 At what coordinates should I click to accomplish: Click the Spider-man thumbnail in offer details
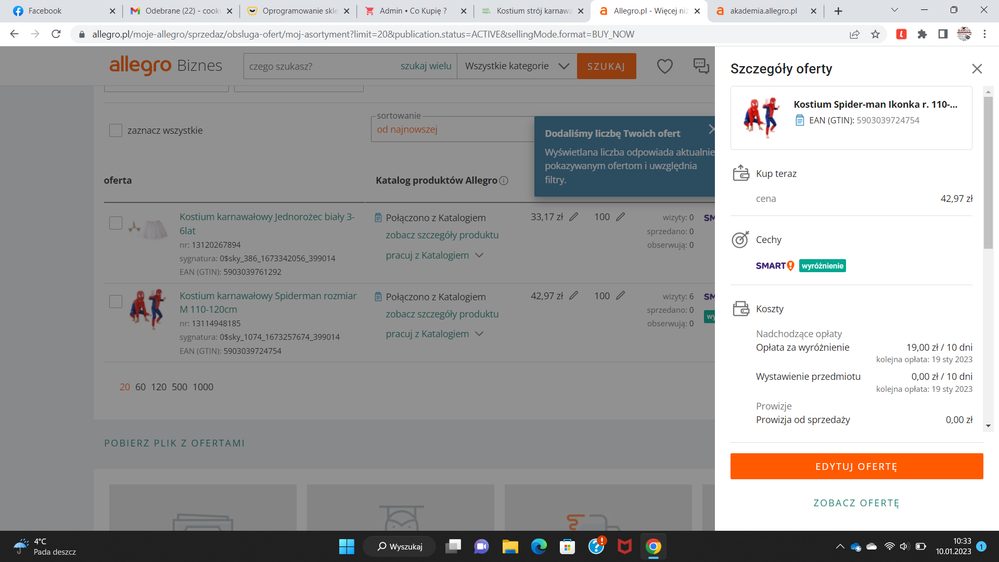[761, 117]
